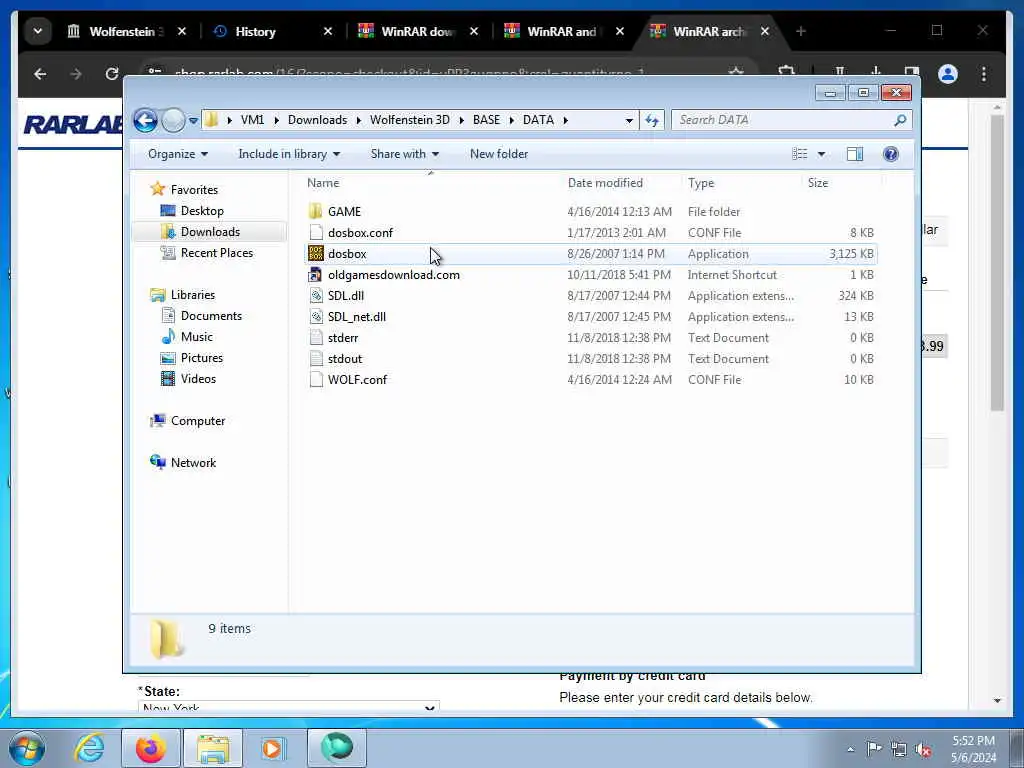Click the Search DATA input field
Viewport: 1024px width, 768px height.
[x=782, y=120]
